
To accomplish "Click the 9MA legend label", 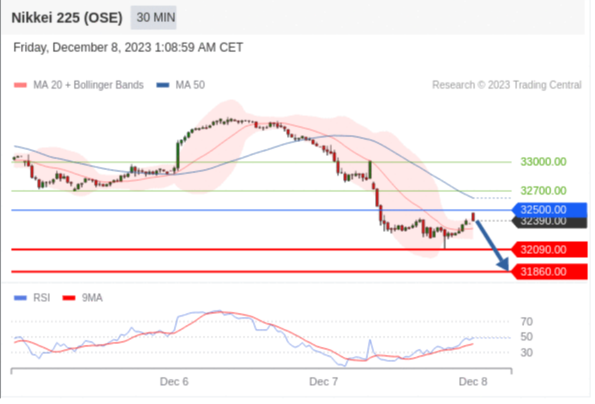I will (x=92, y=298).
